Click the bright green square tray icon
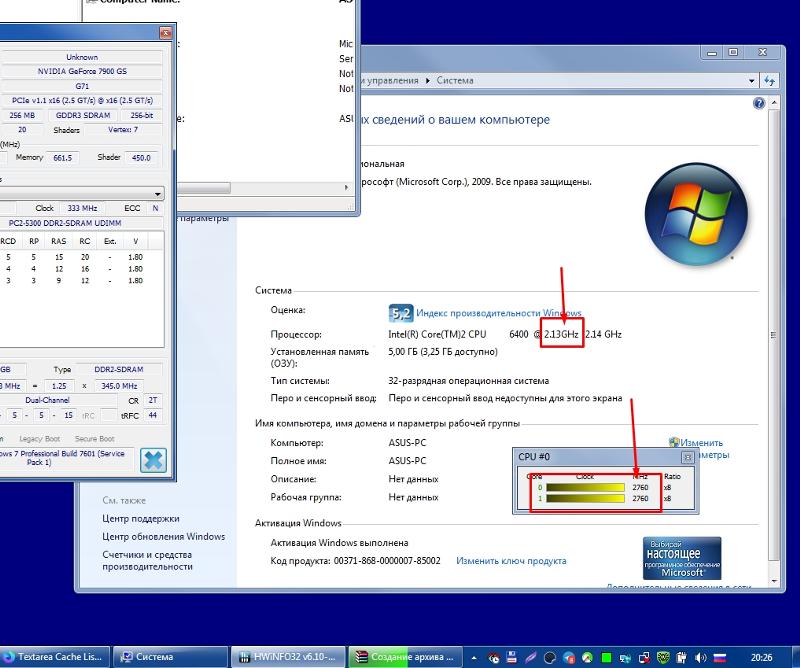The height and width of the screenshot is (668, 800). pos(606,657)
